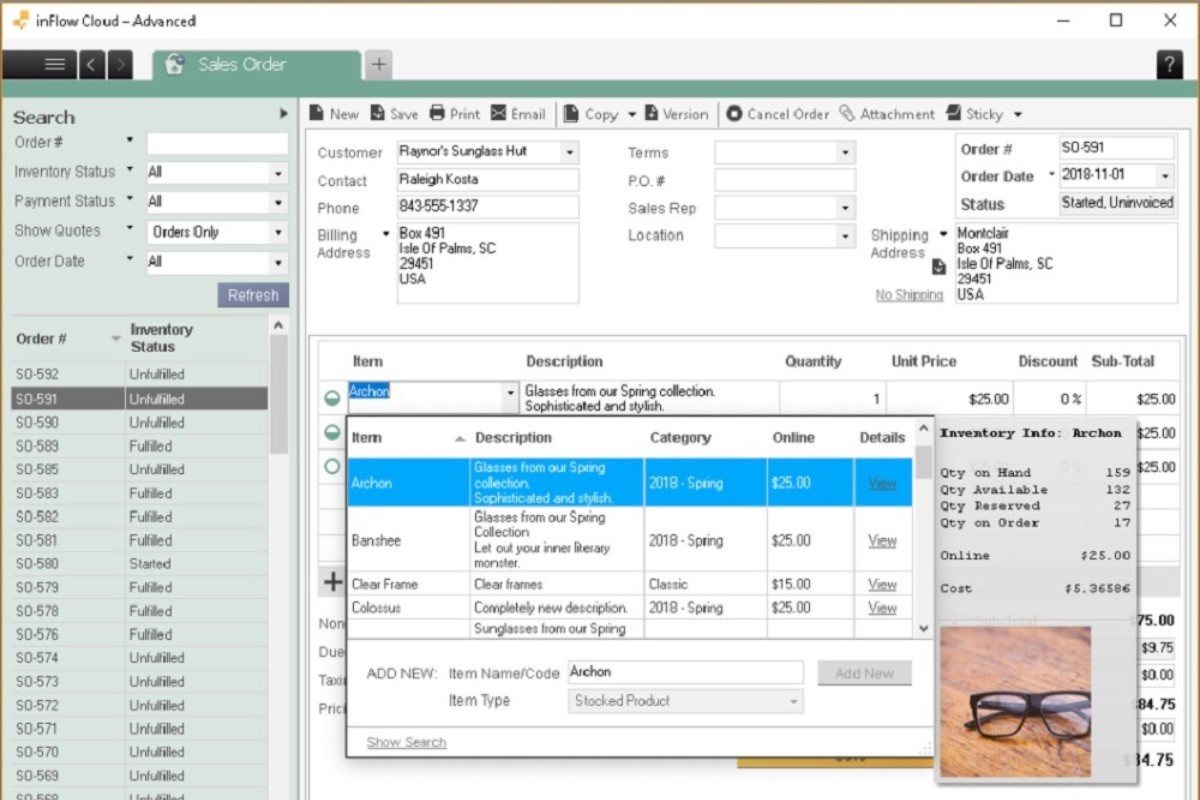Screen dimensions: 1200x800
Task: Click View link for Clear Frame
Action: pyautogui.click(x=882, y=584)
